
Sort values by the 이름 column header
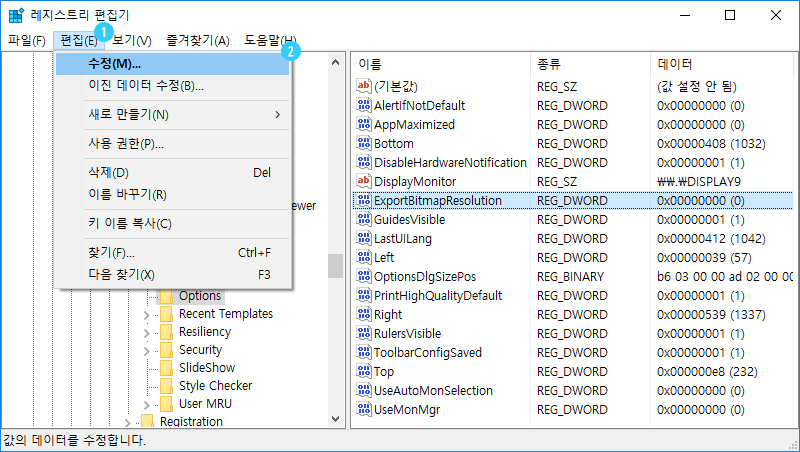pyautogui.click(x=440, y=63)
